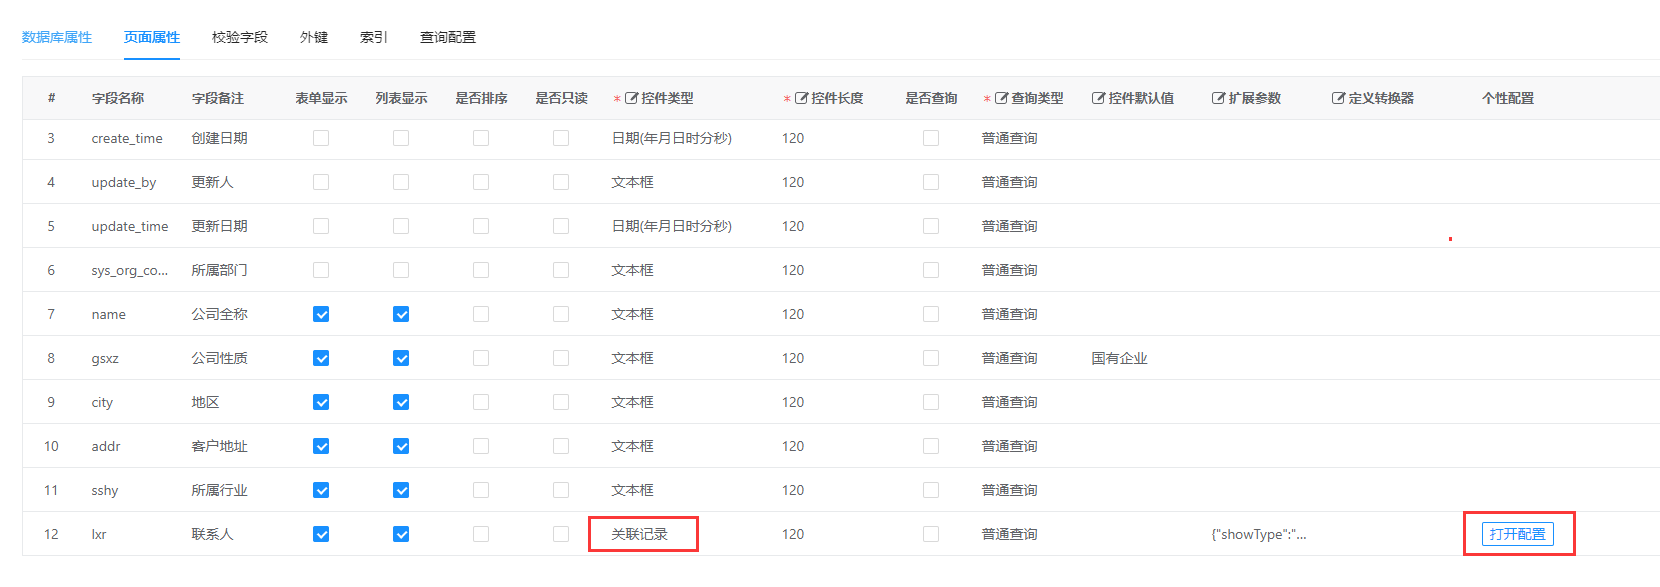Click the edit icon beside 扩展参数 header
Viewport: 1660px width, 587px height.
1218,98
